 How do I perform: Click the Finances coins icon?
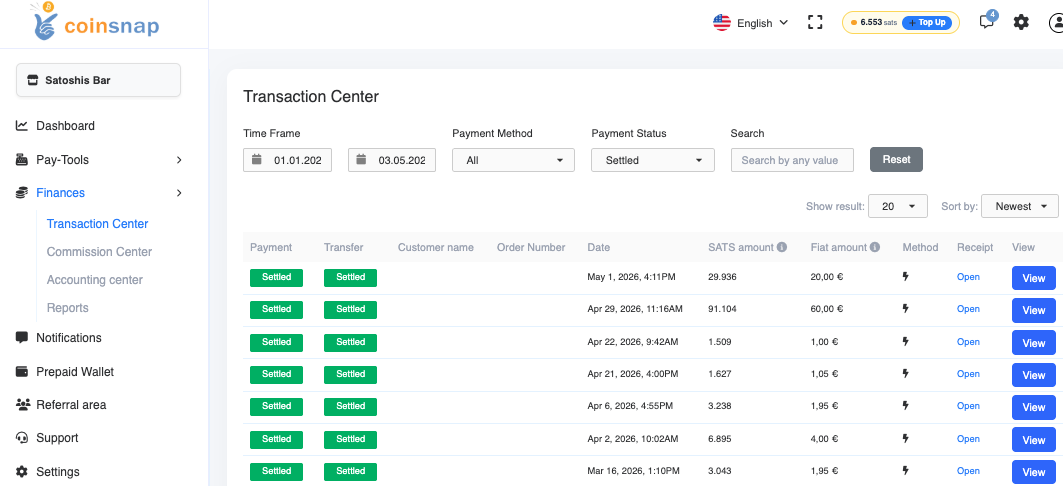click(22, 193)
